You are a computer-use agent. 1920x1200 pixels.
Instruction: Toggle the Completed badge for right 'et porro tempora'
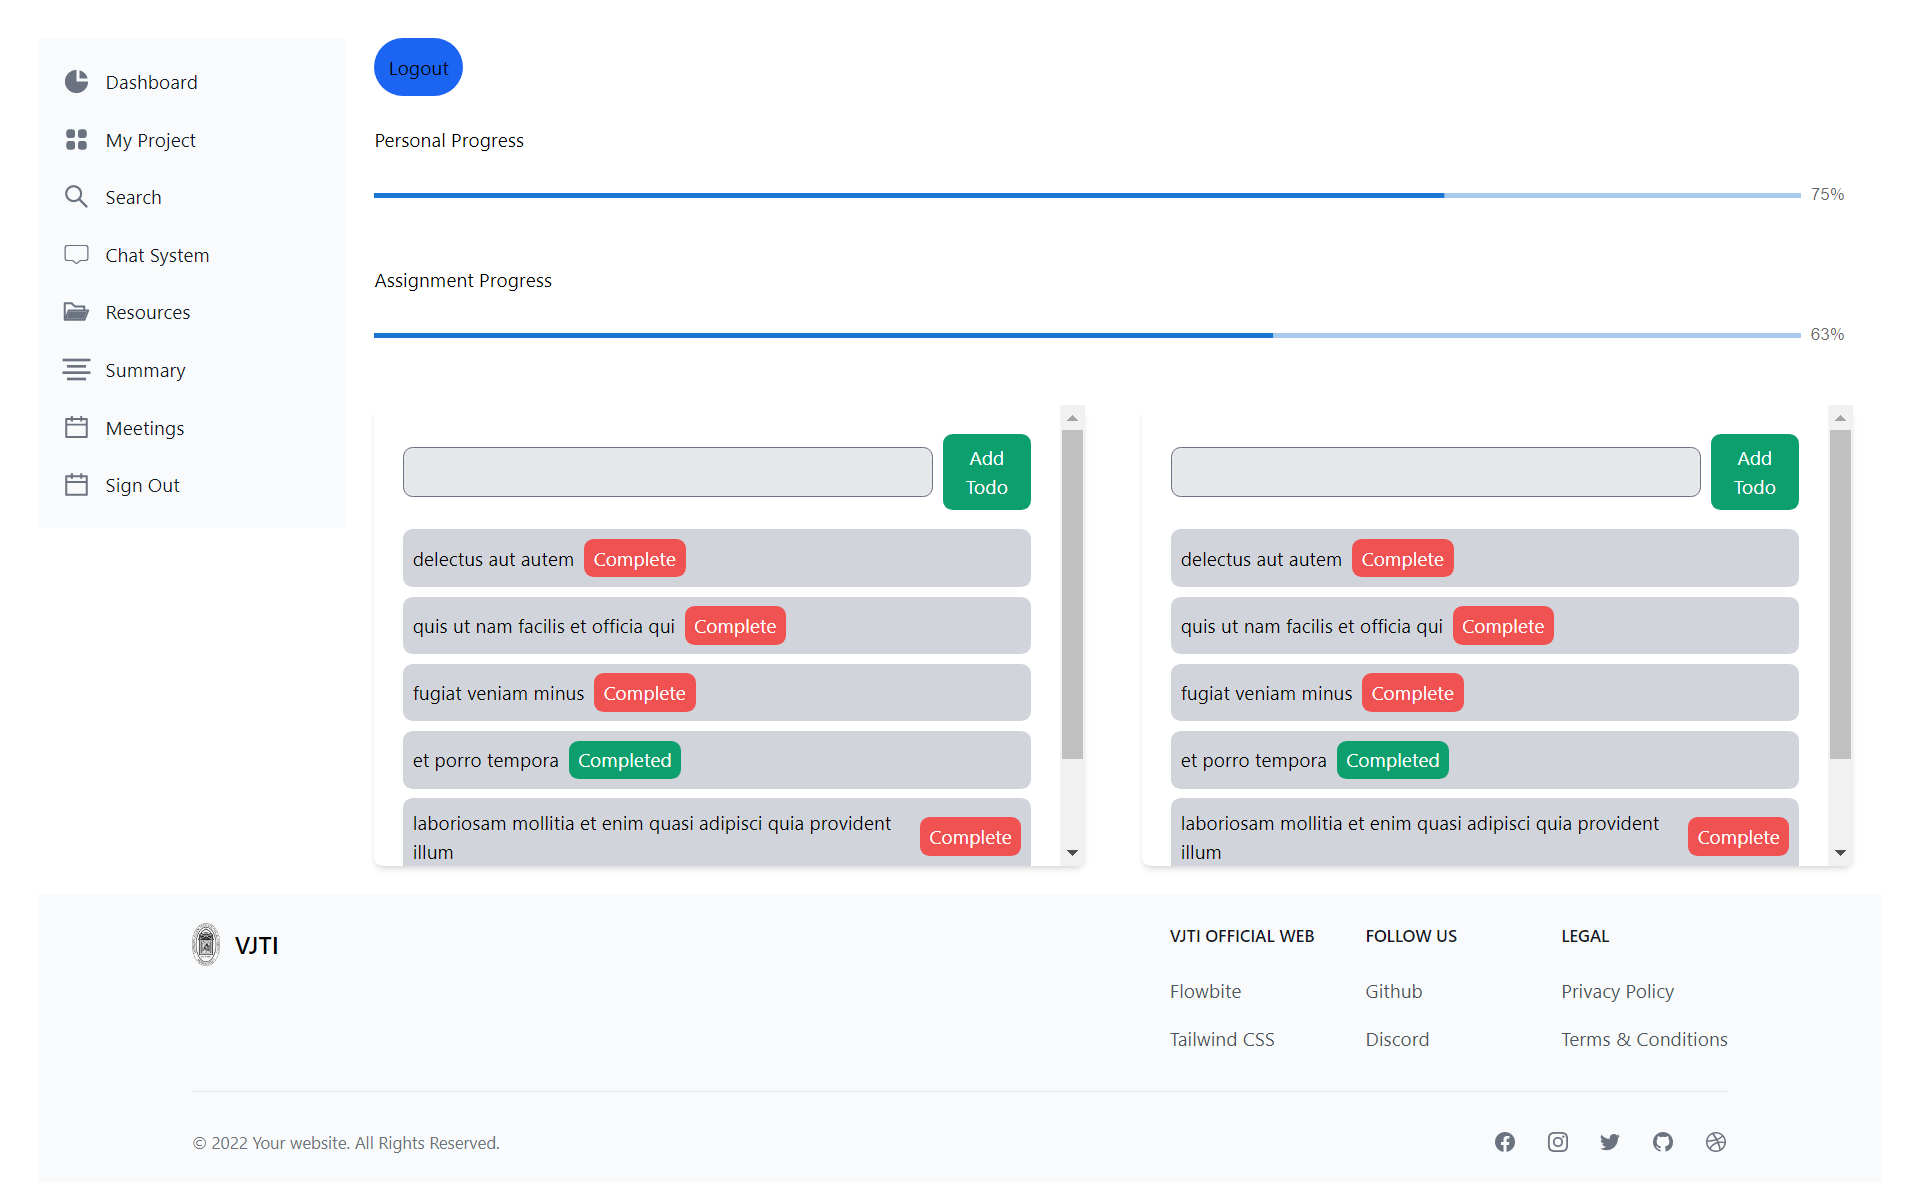[x=1392, y=760]
